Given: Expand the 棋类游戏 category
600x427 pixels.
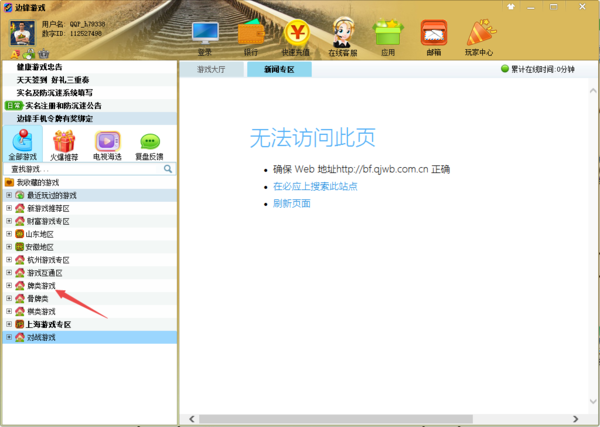Looking at the screenshot, I should click(9, 312).
